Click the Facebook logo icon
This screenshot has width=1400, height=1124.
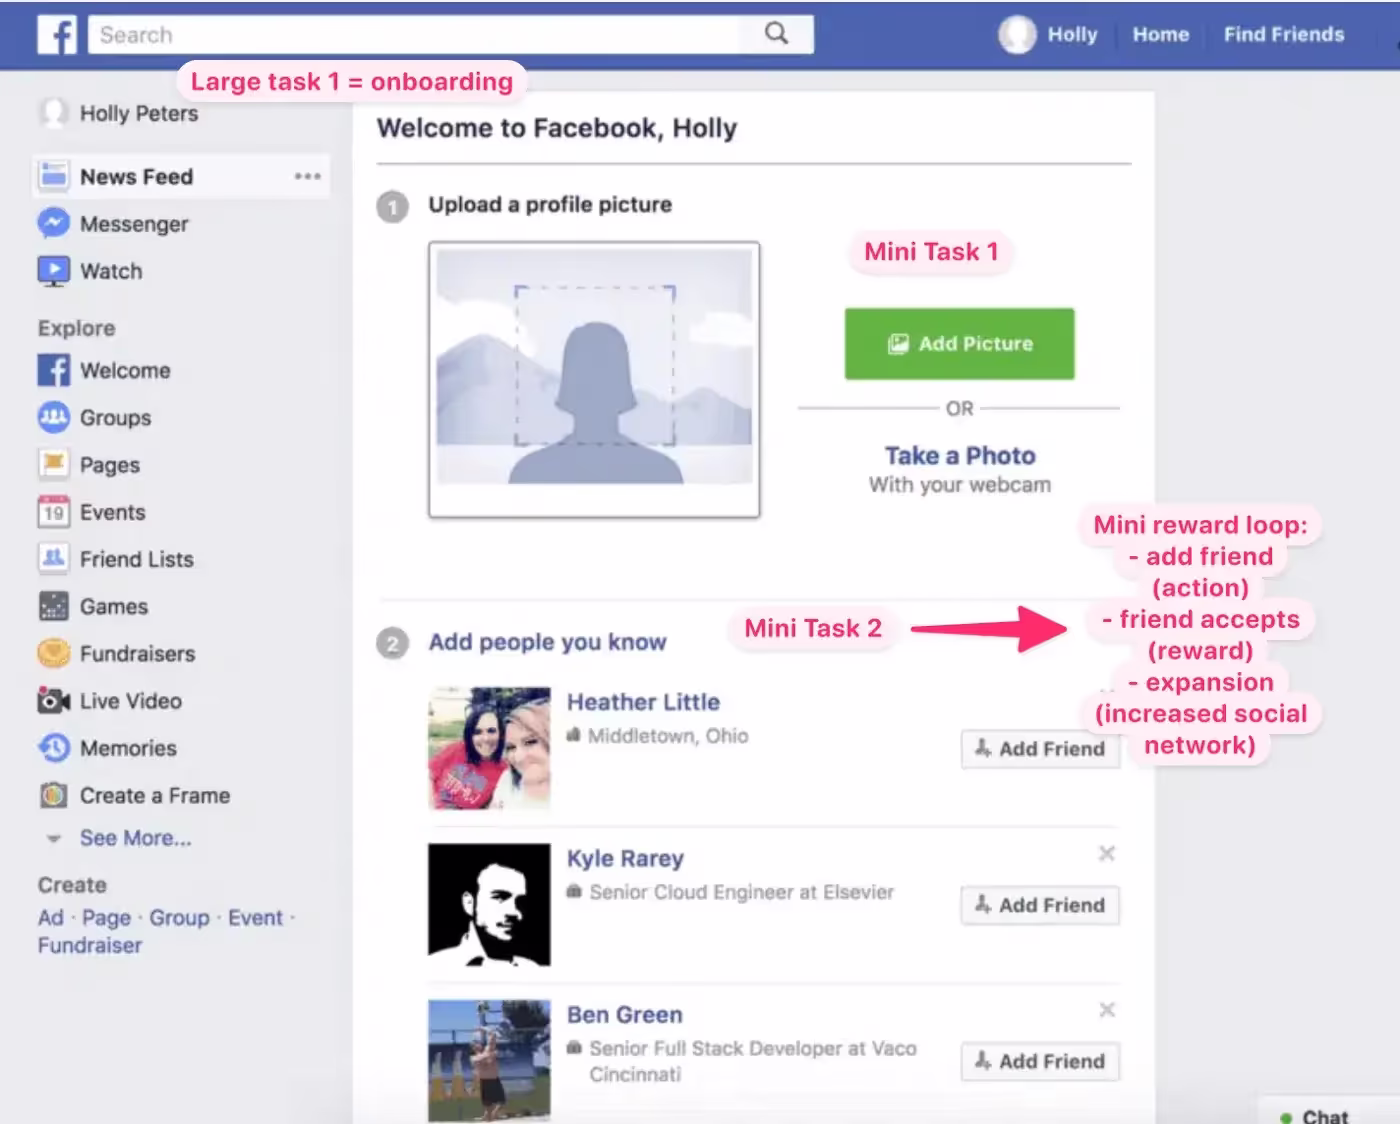57,35
